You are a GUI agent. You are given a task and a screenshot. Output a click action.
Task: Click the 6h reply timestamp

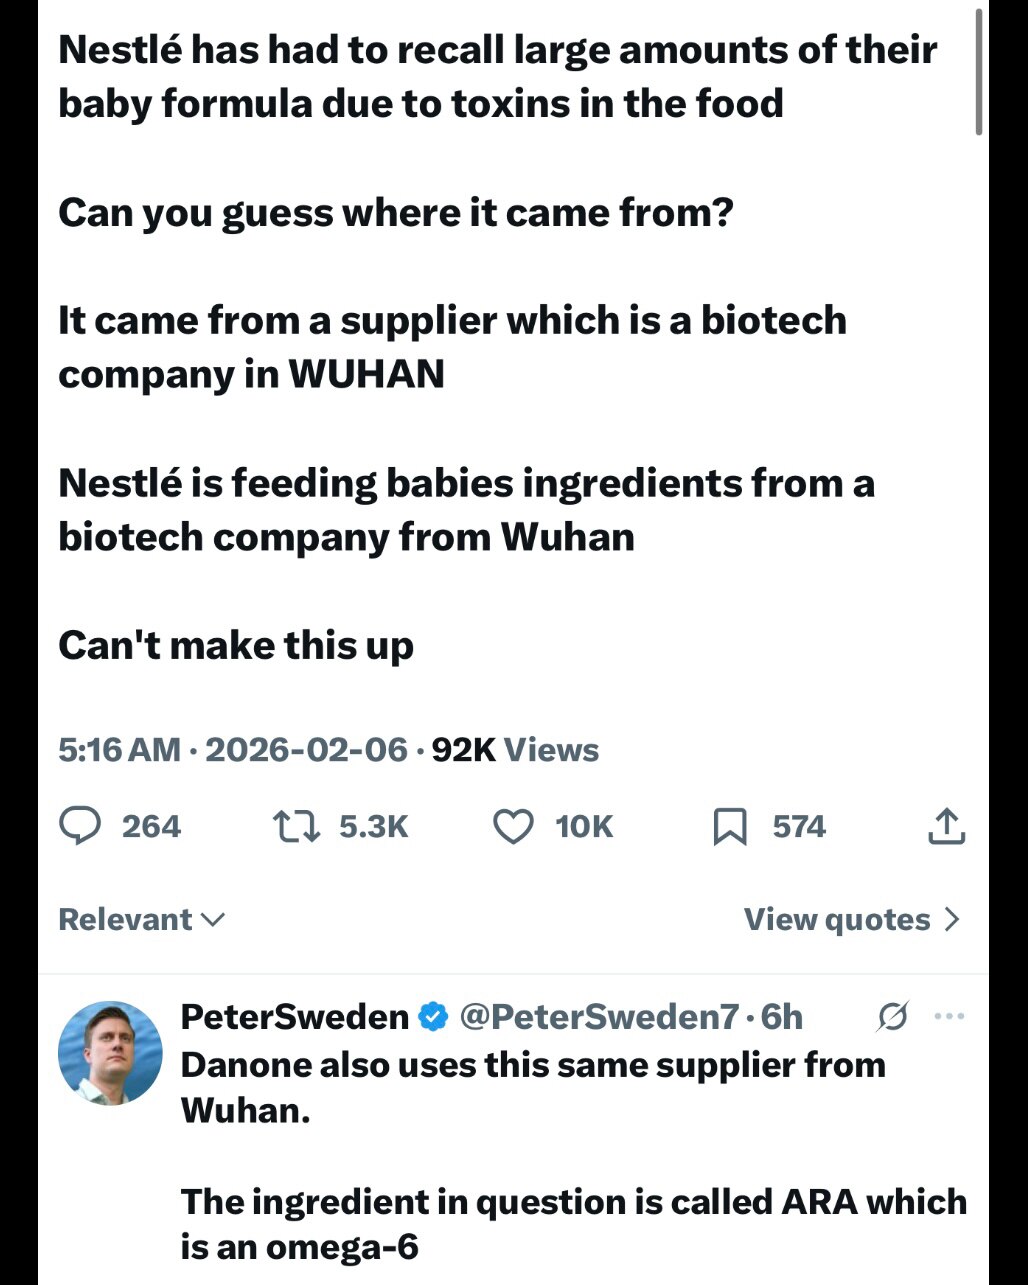pos(782,1017)
